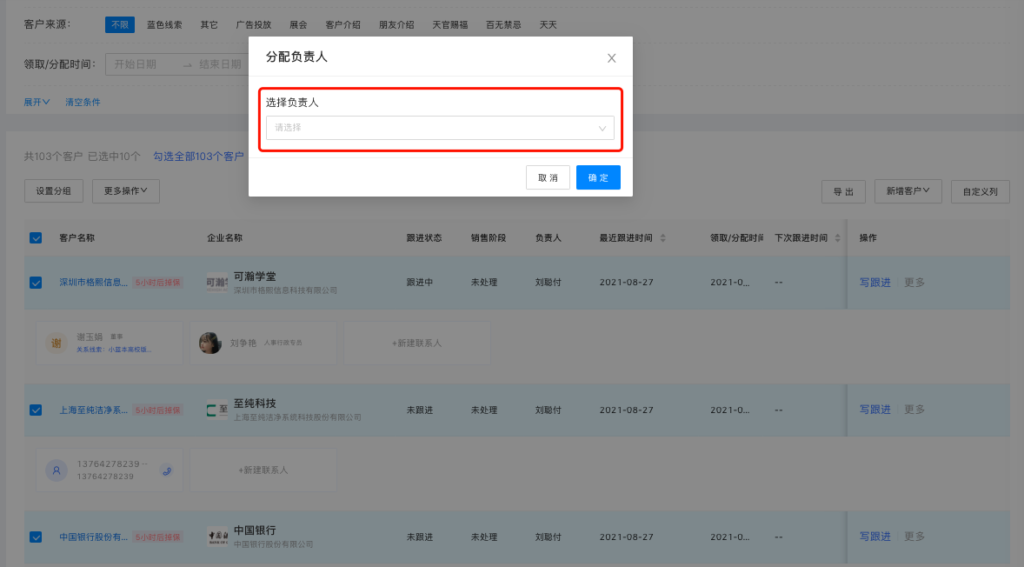The image size is (1024, 567).
Task: Close the 分配负责人 dialog with X
Action: click(611, 58)
